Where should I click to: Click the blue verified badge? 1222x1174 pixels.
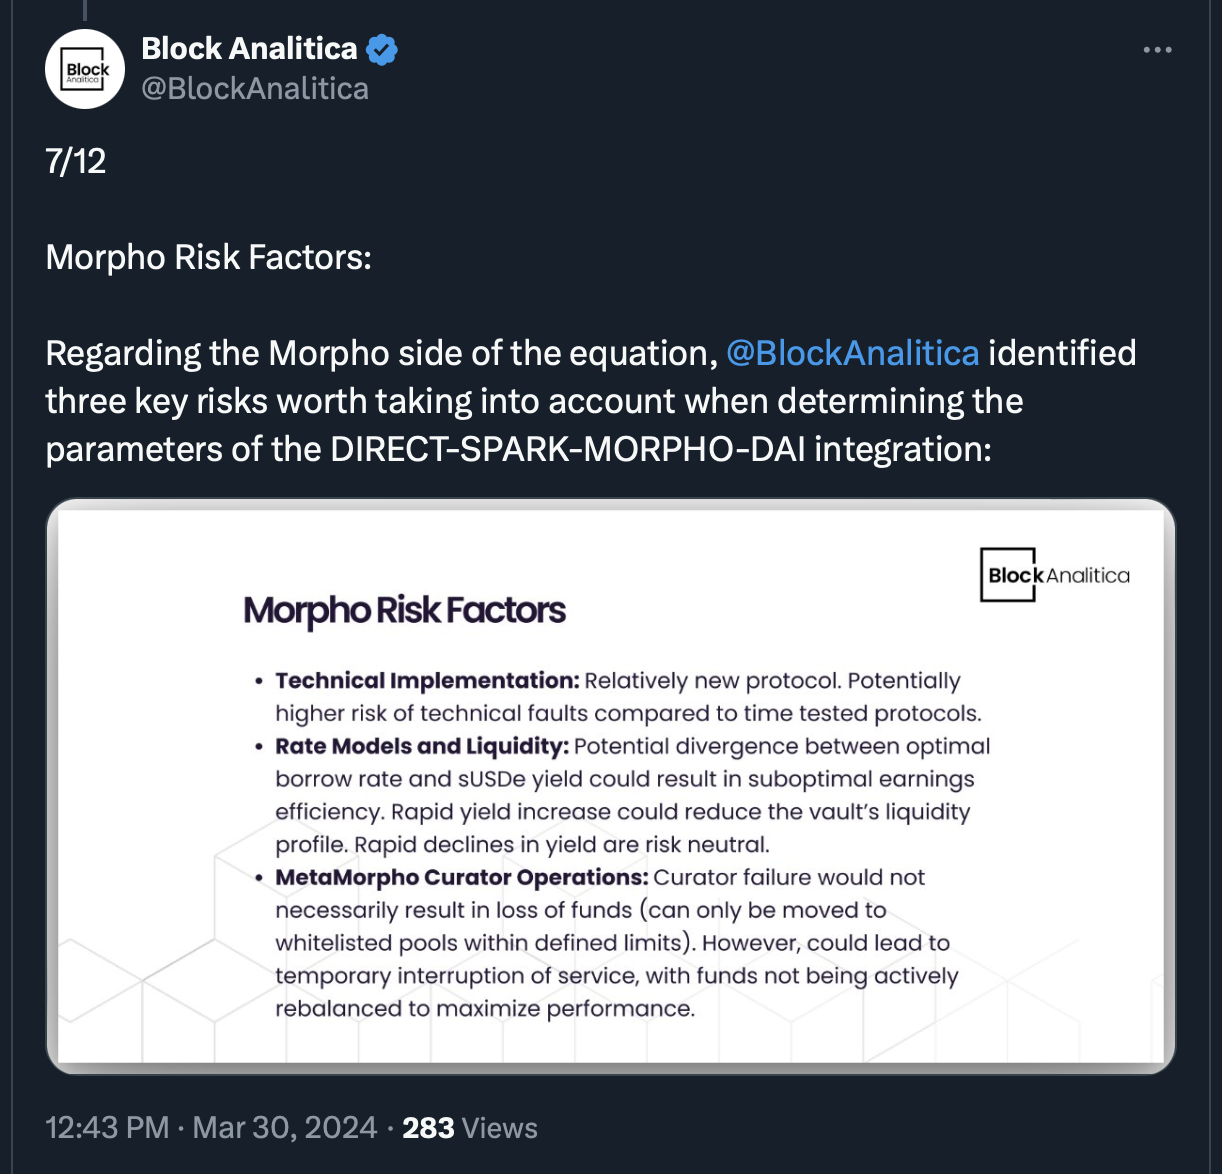[x=382, y=49]
